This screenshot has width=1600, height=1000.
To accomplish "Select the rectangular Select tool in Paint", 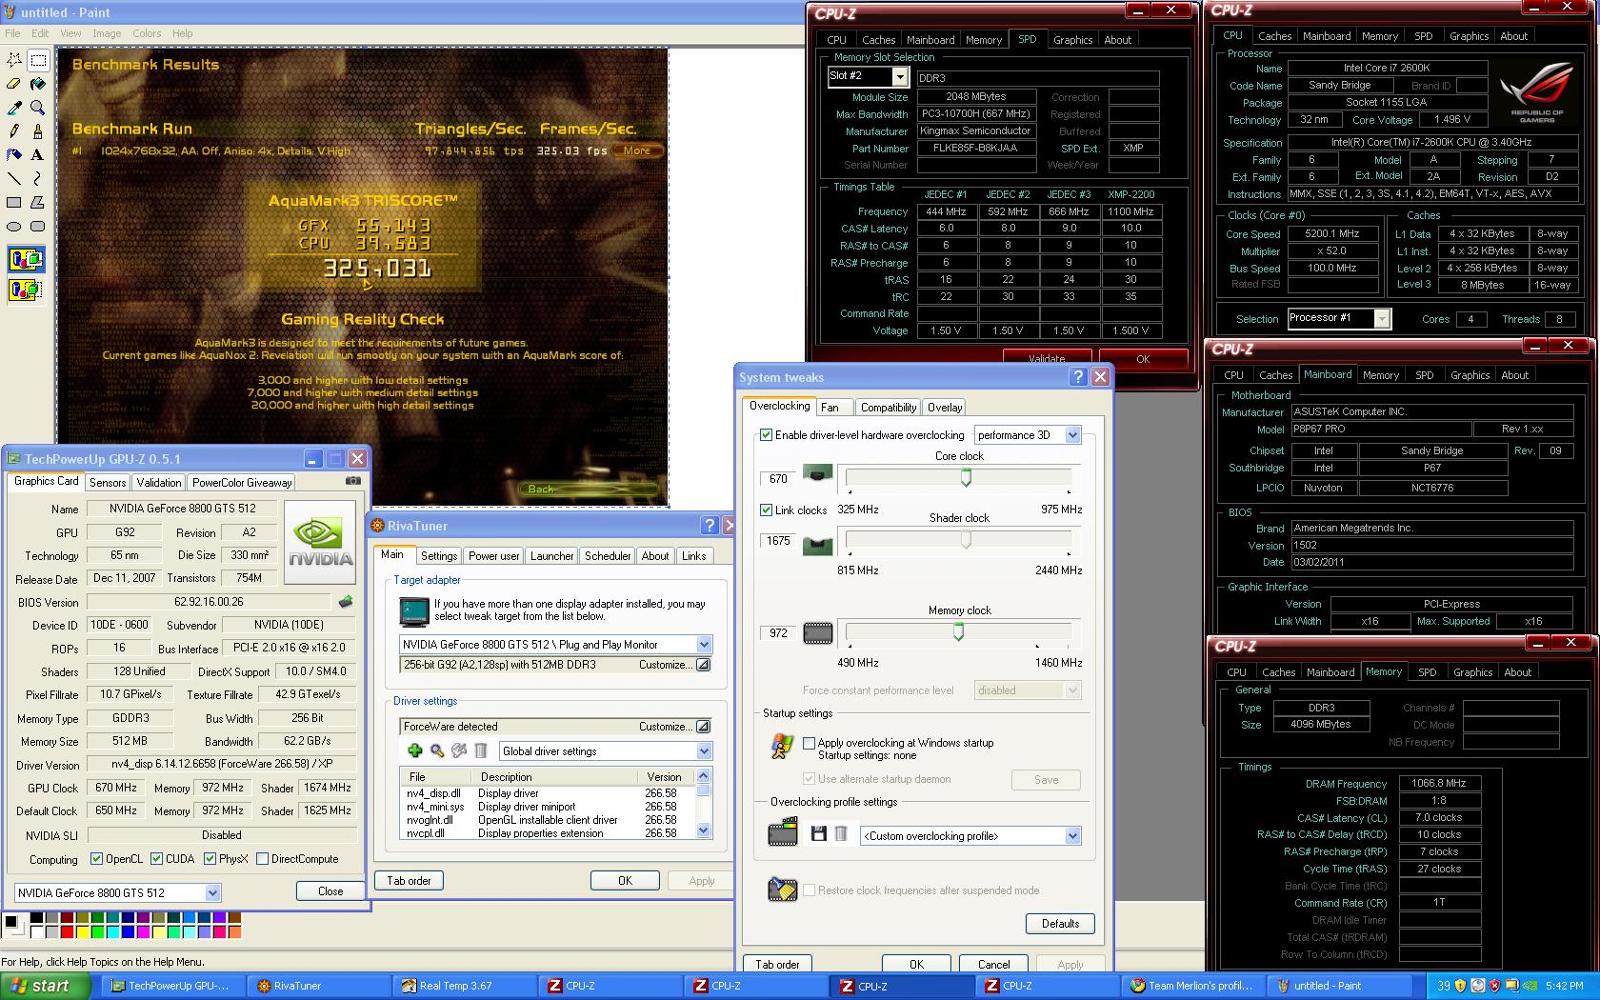I will (37, 60).
